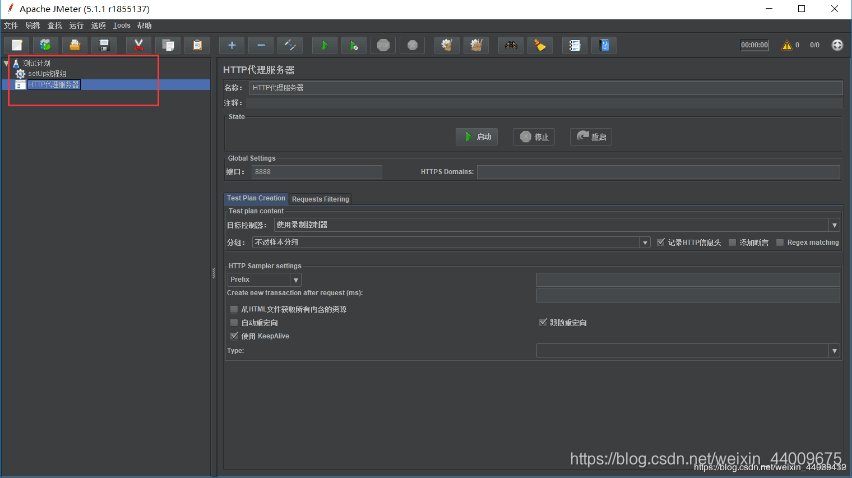Expand all tree nodes with plus icon
Screen dimensions: 852x478
click(x=232, y=45)
